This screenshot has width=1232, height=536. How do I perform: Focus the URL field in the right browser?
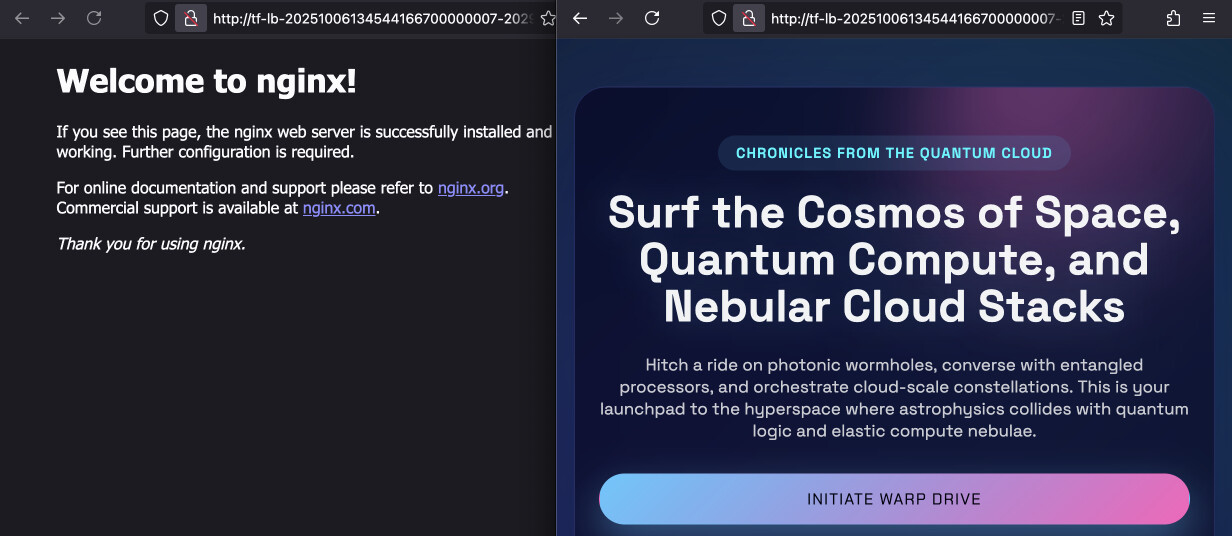(x=914, y=18)
